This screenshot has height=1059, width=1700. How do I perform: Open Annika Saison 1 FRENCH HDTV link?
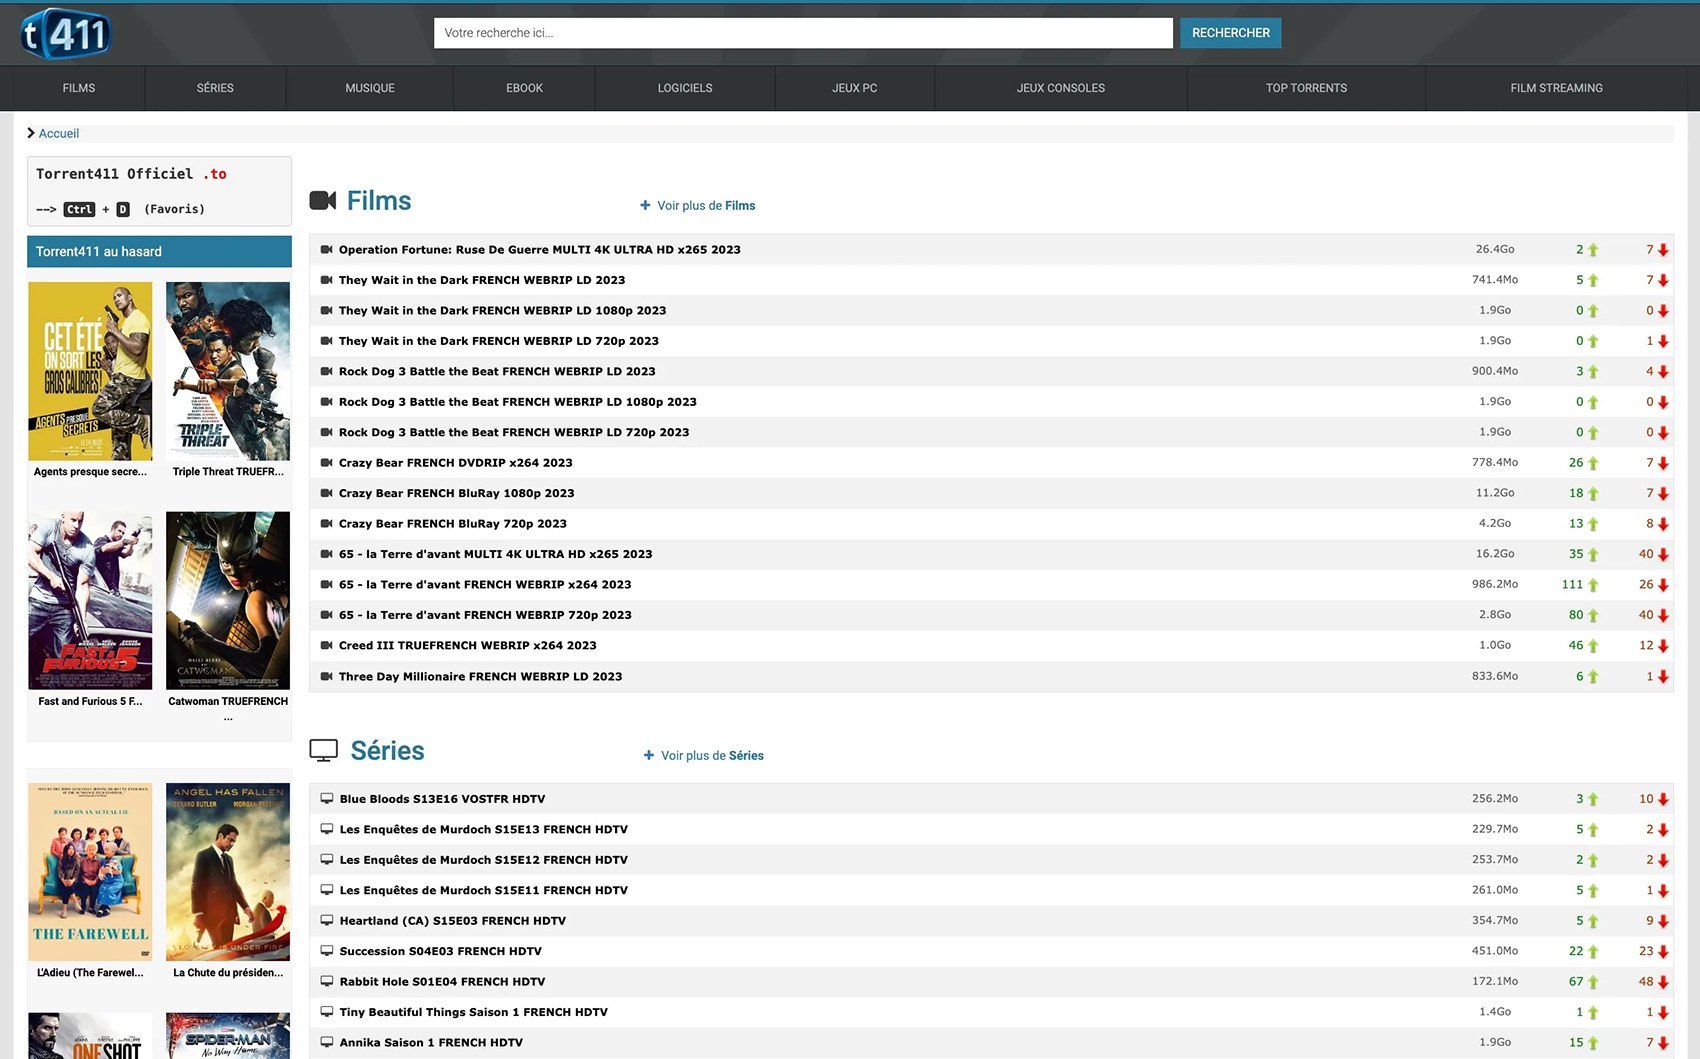pyautogui.click(x=431, y=1043)
